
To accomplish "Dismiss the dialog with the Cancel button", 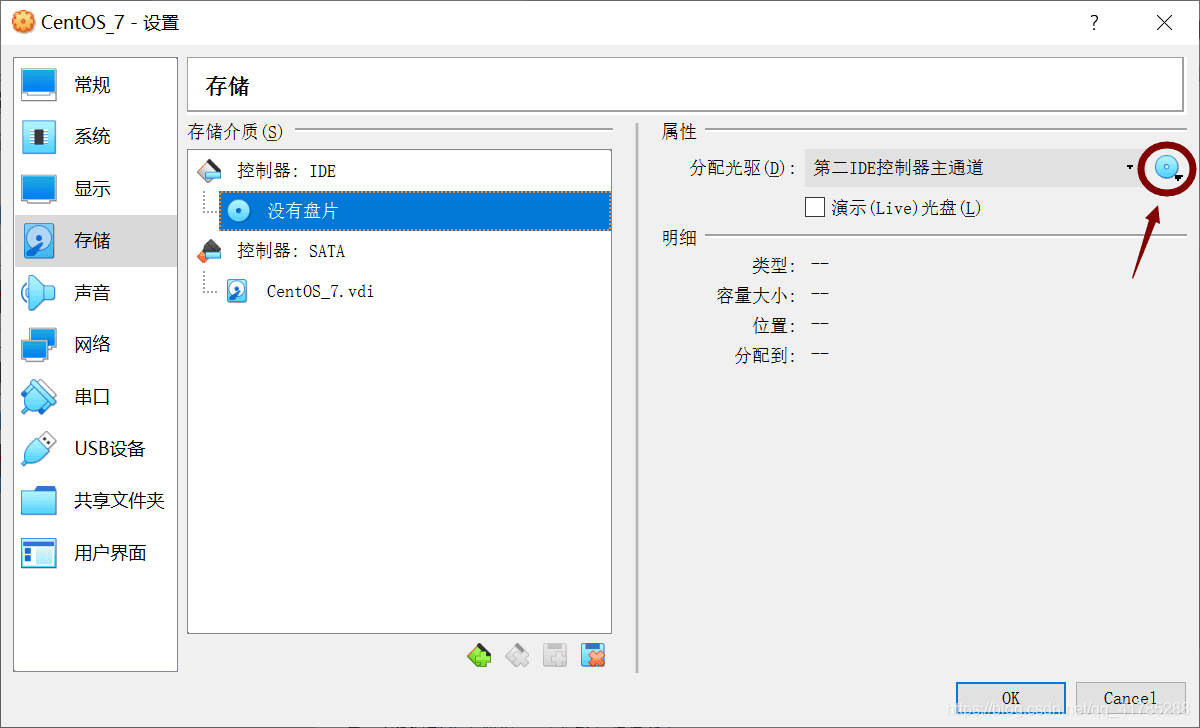I will pyautogui.click(x=1131, y=698).
